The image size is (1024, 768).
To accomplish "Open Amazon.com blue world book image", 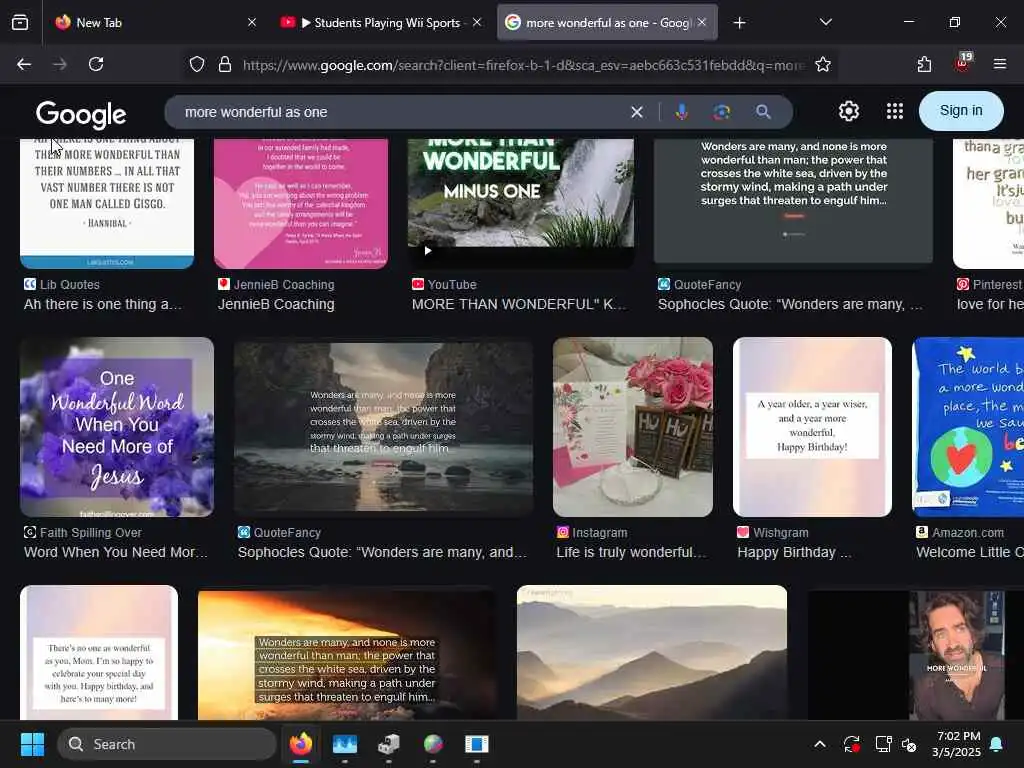I will point(968,427).
